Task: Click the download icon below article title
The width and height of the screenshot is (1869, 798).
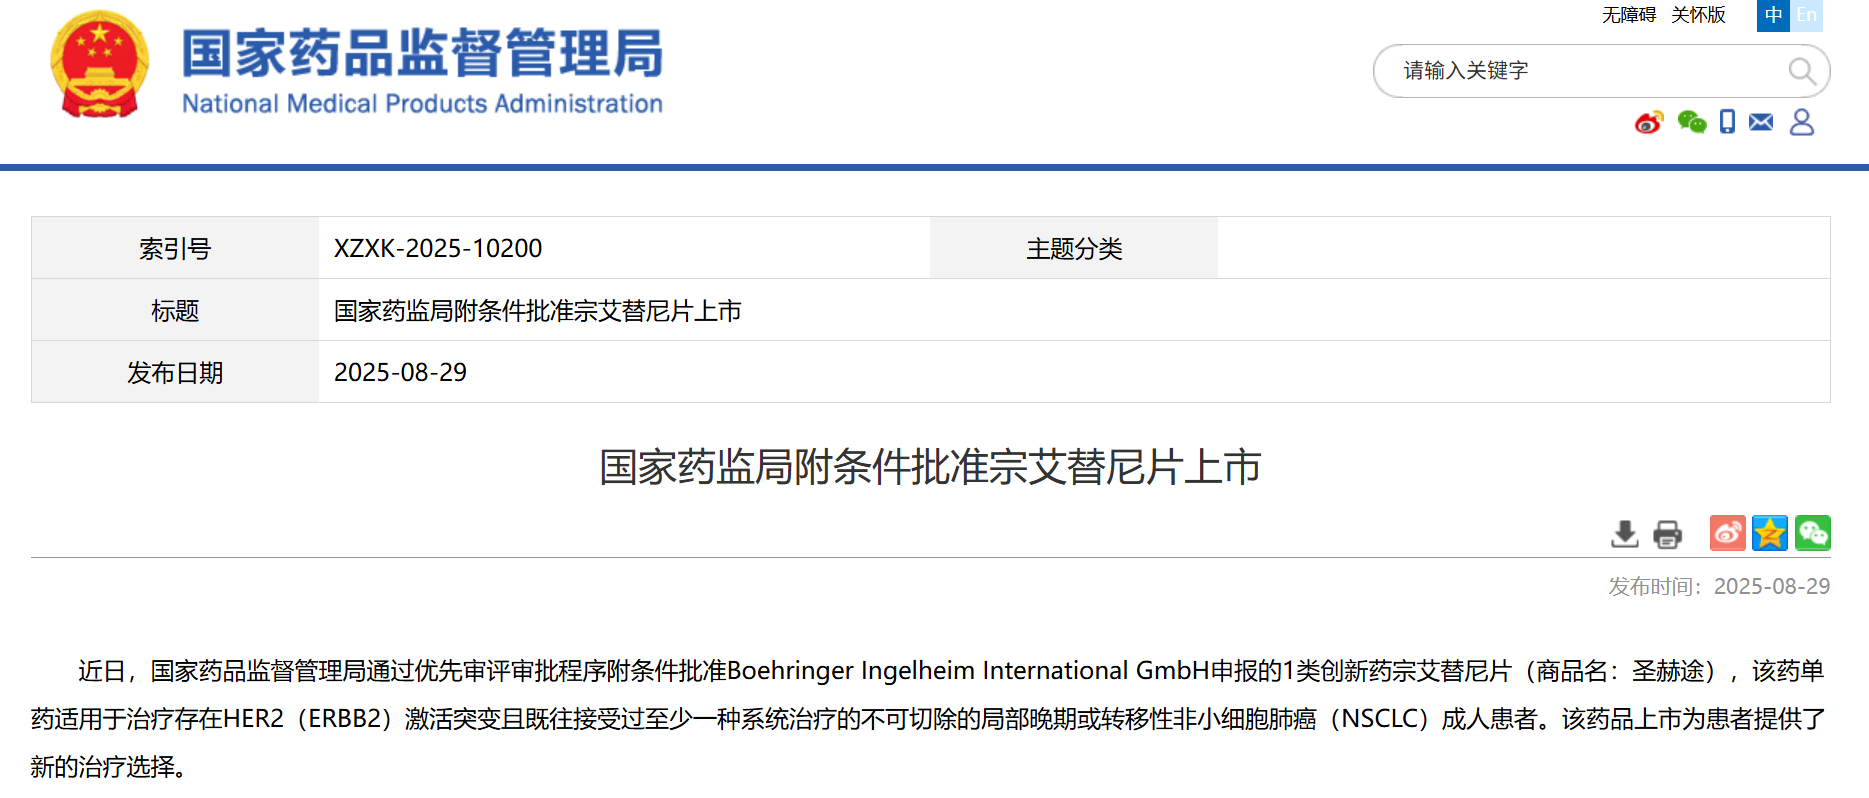Action: point(1625,534)
